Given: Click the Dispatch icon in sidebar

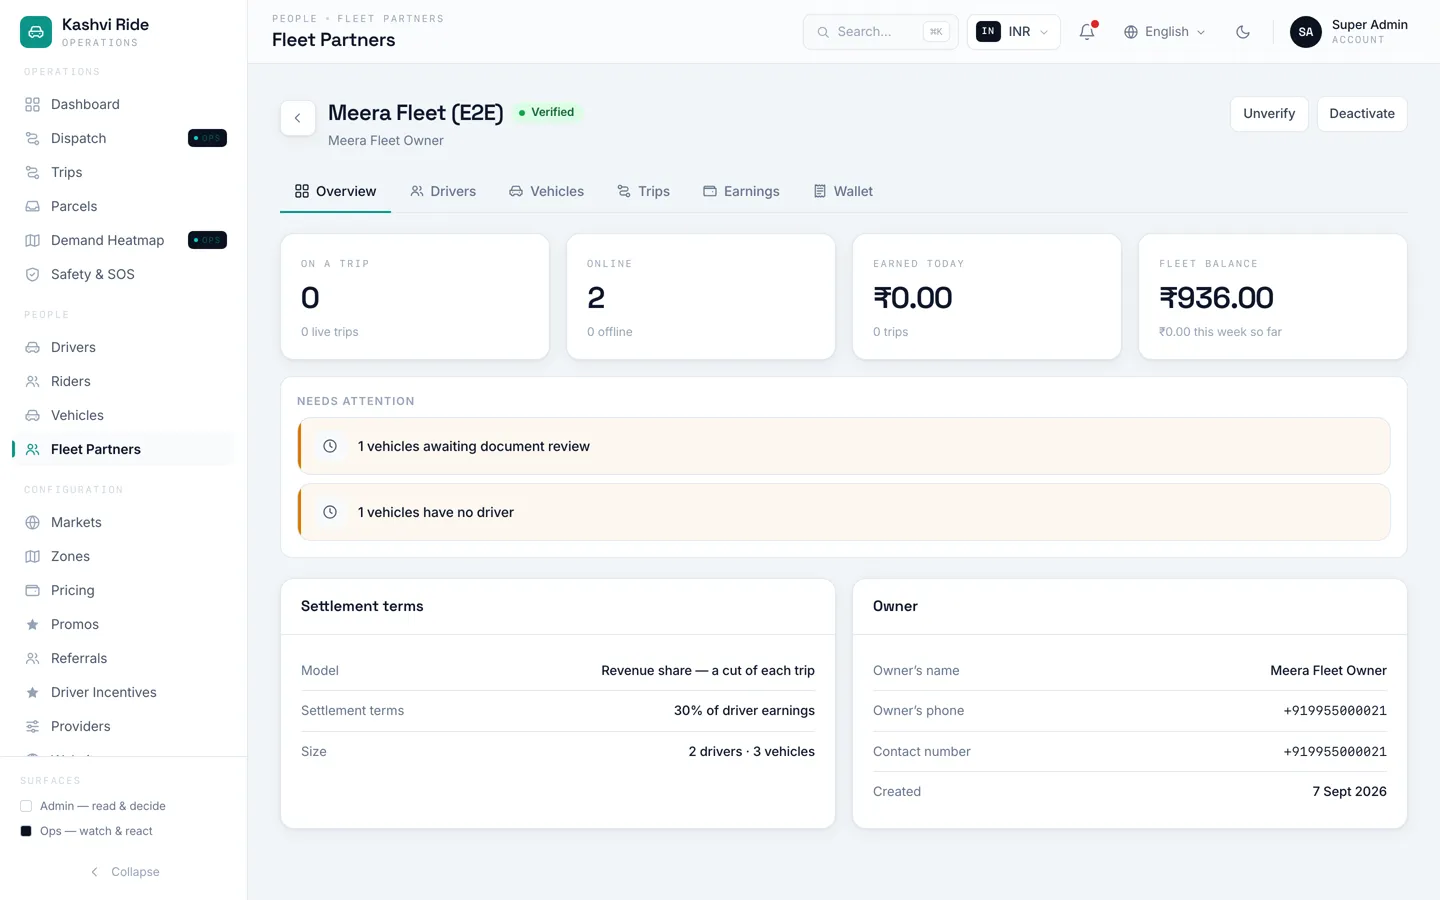Looking at the screenshot, I should 33,138.
